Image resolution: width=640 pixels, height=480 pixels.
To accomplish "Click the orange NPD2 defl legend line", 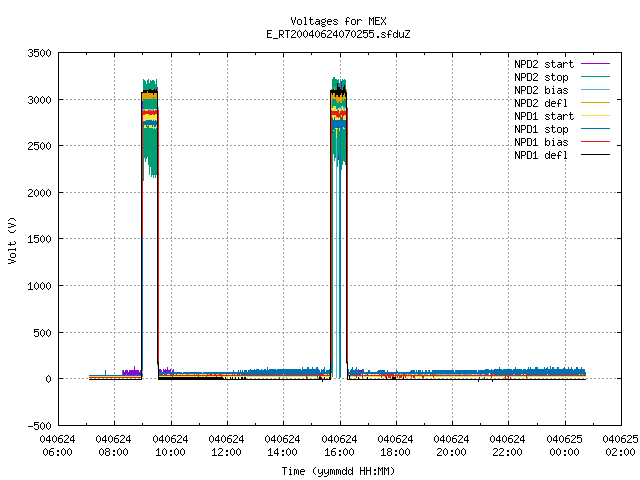I will [x=596, y=103].
